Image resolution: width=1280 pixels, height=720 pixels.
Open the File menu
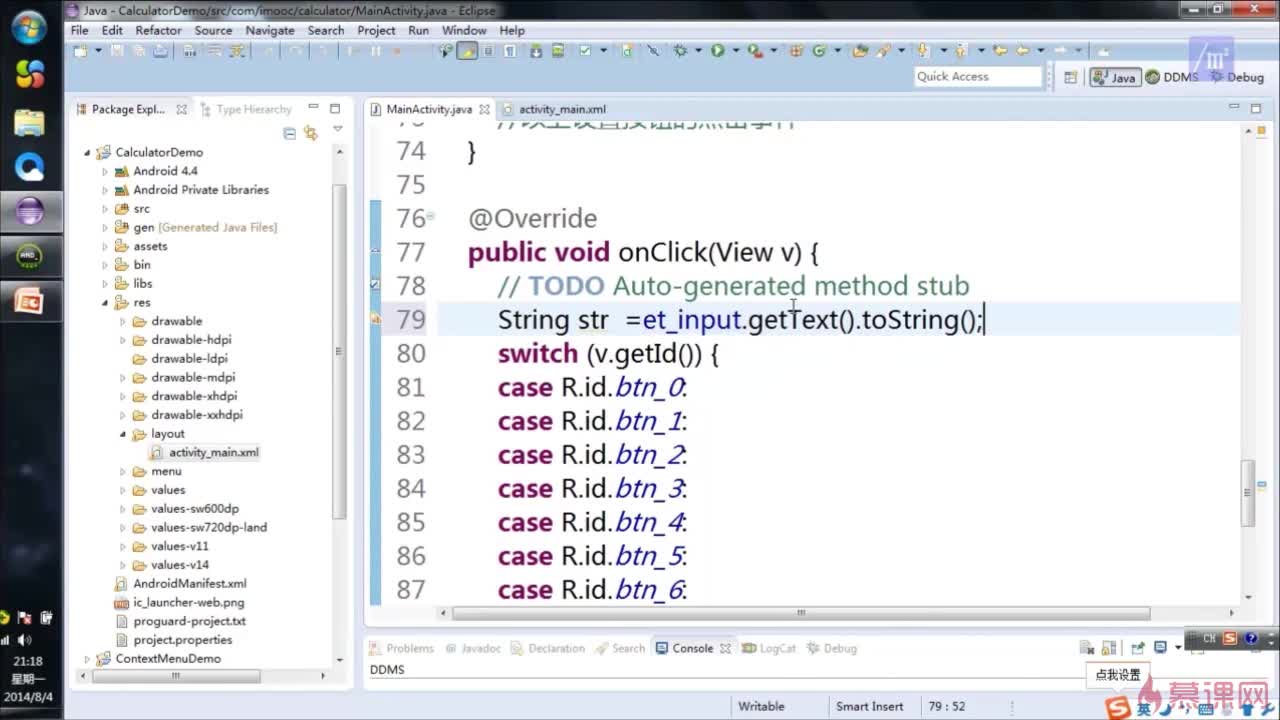point(80,30)
